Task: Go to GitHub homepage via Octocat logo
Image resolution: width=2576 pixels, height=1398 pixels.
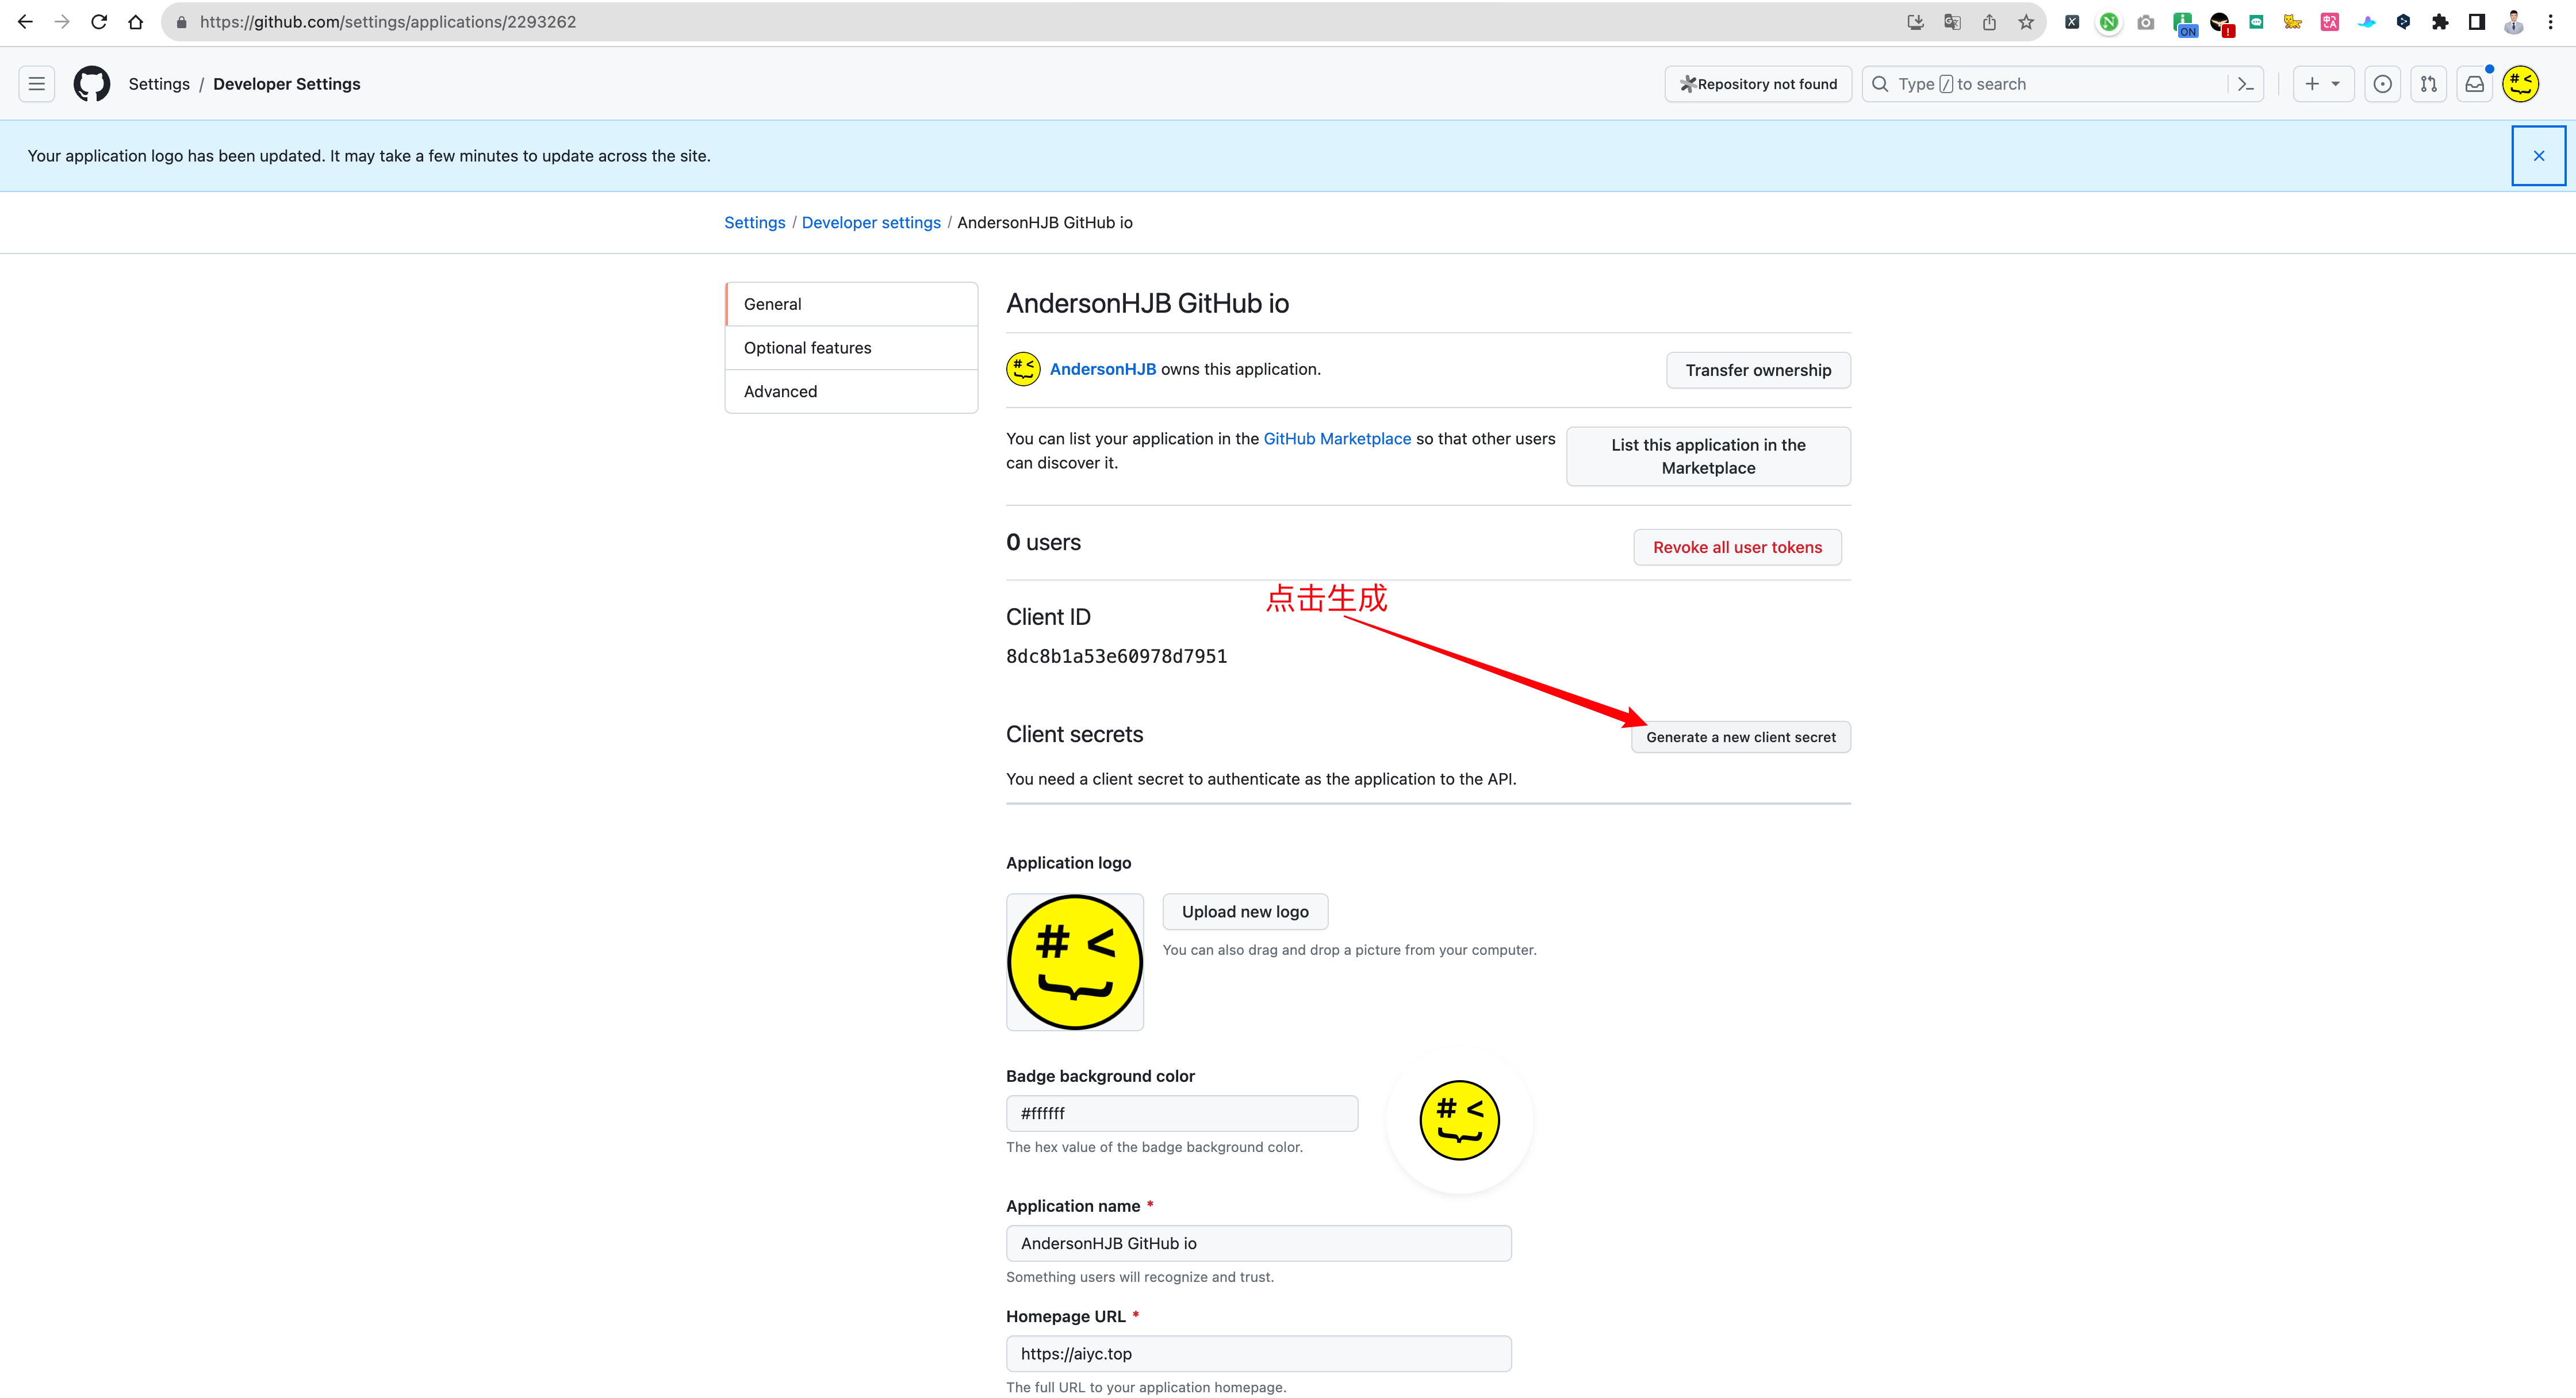Action: click(92, 84)
